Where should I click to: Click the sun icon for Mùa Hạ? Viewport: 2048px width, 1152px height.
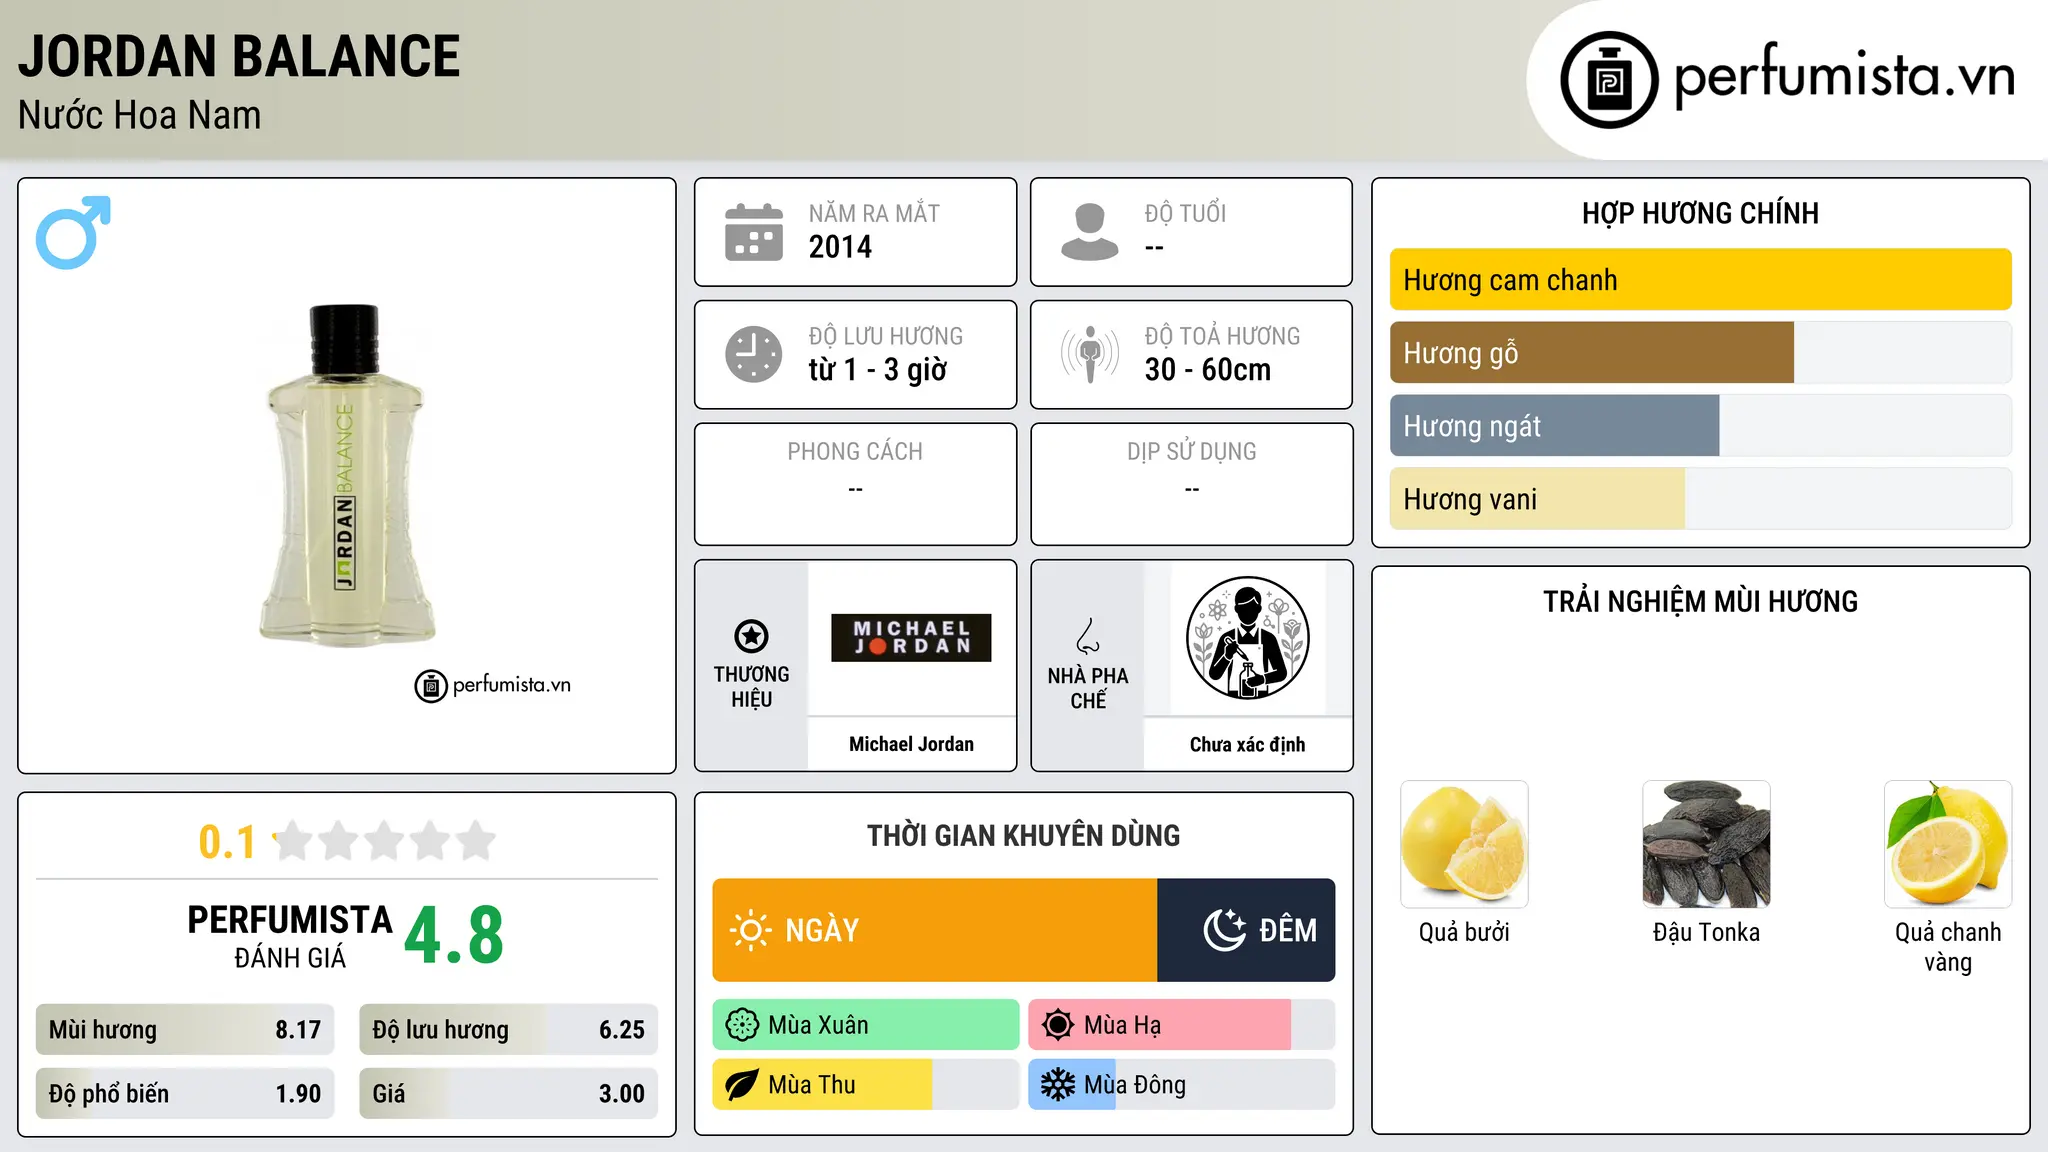(1058, 1025)
